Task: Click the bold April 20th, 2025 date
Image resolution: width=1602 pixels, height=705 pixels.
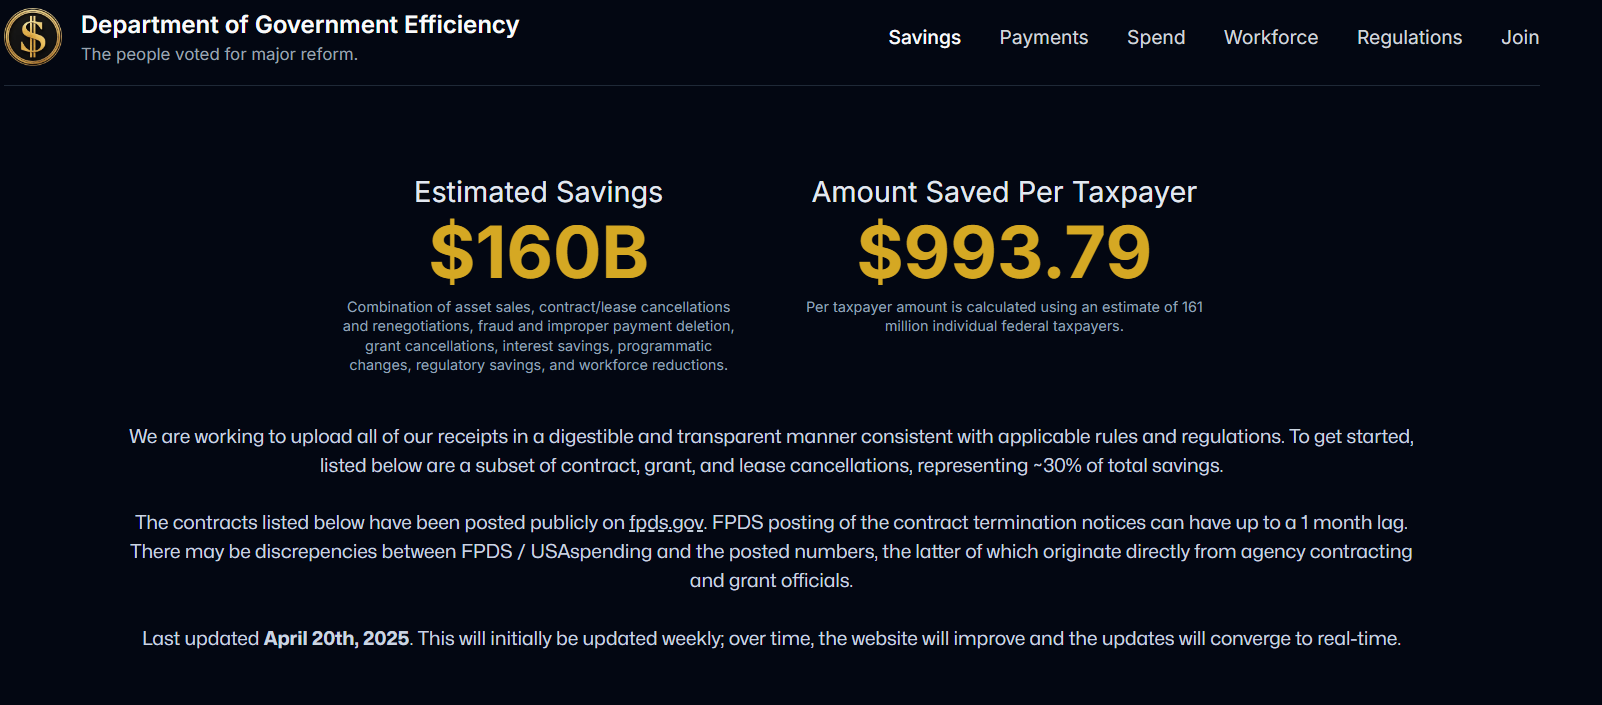Action: 336,639
